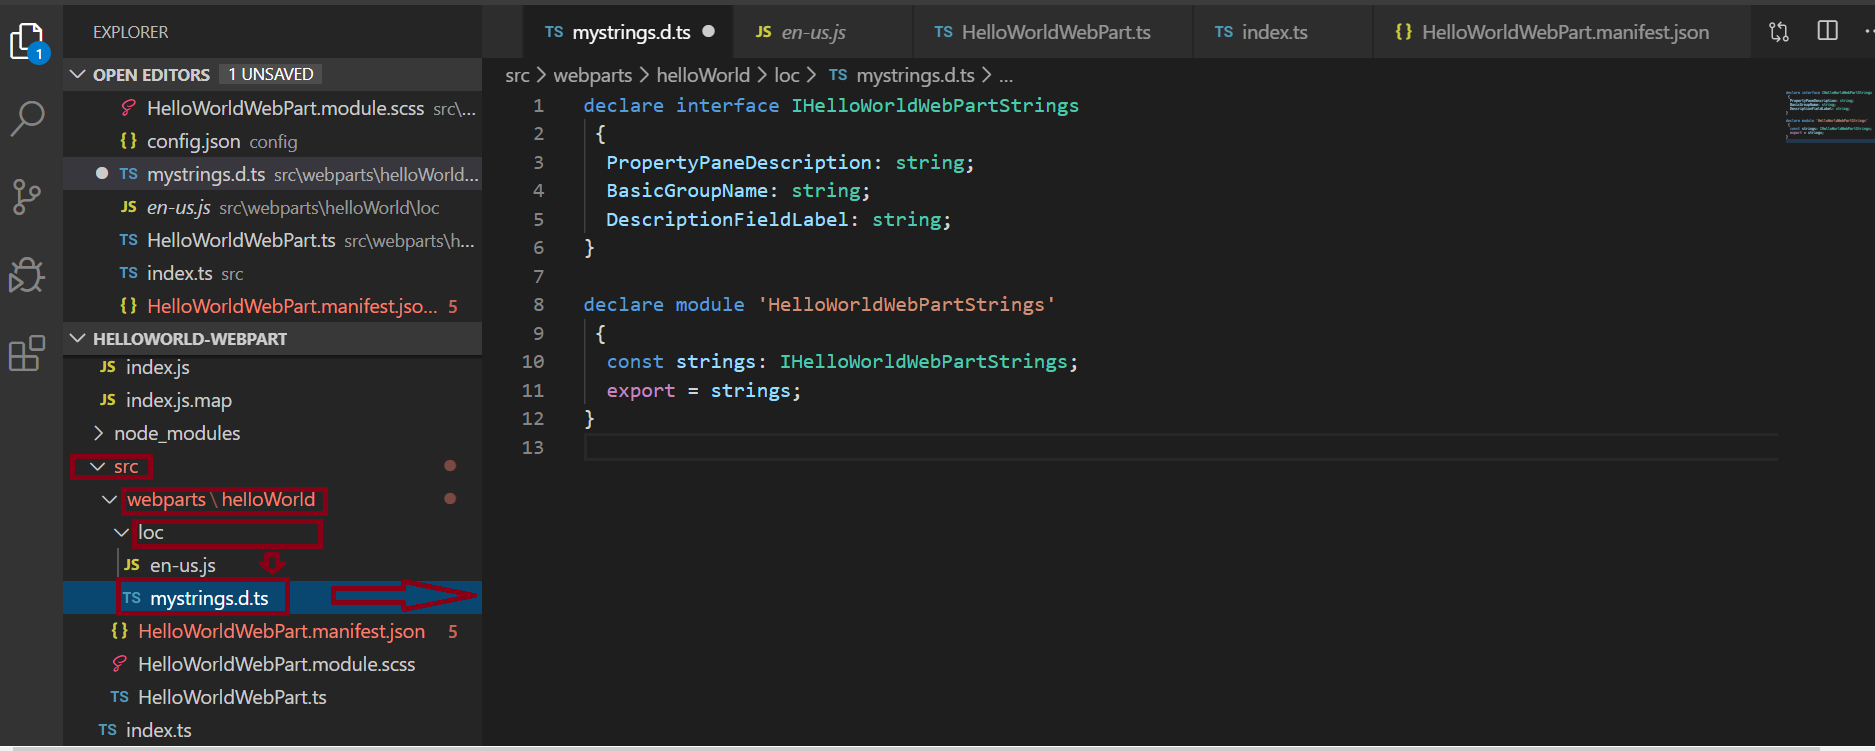Click the code minimap preview
The image size is (1875, 751).
[1829, 115]
